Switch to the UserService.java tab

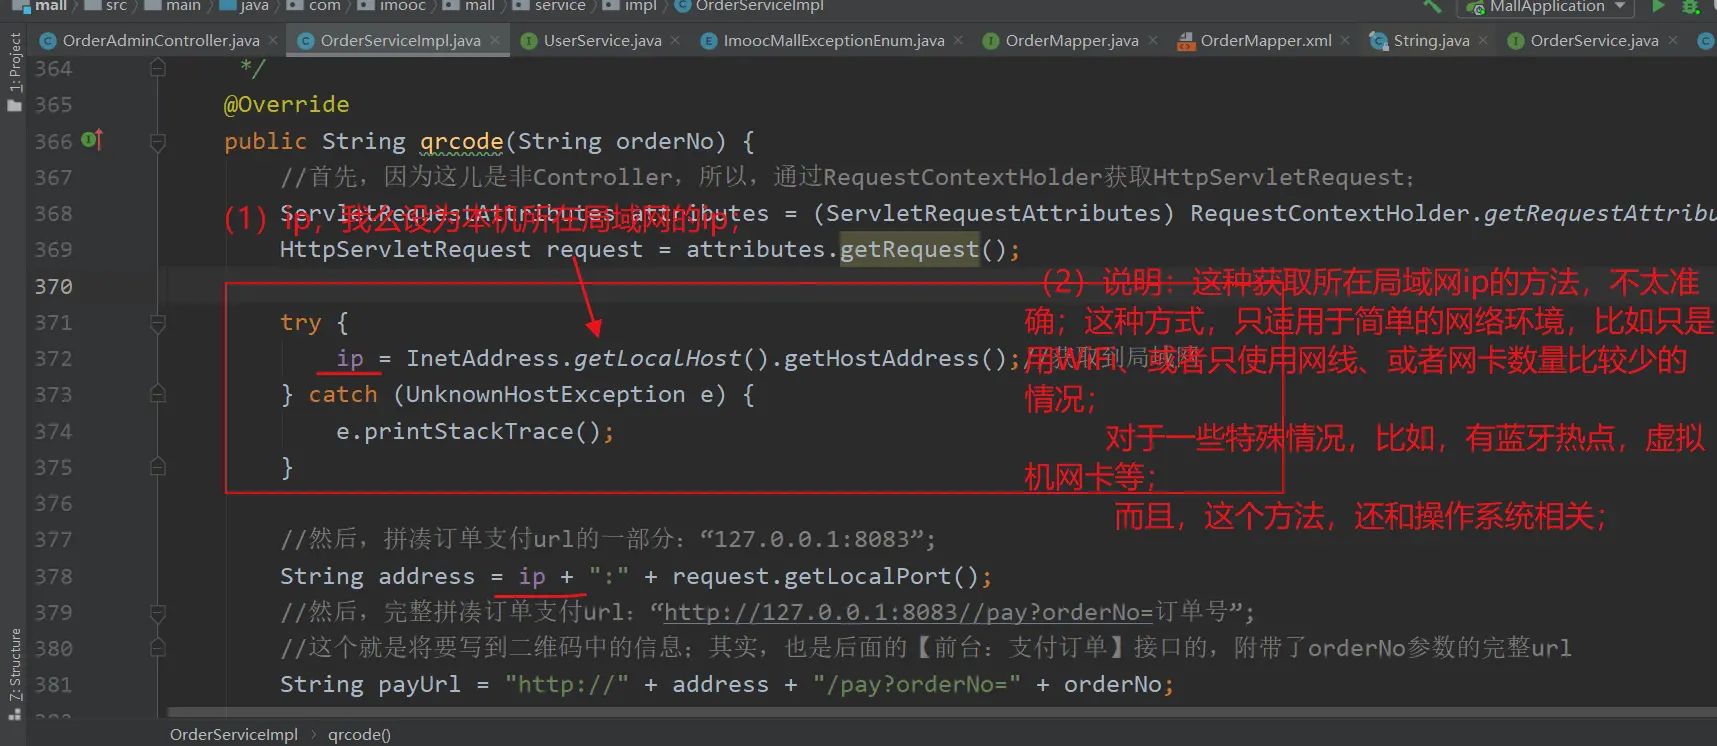[x=602, y=41]
